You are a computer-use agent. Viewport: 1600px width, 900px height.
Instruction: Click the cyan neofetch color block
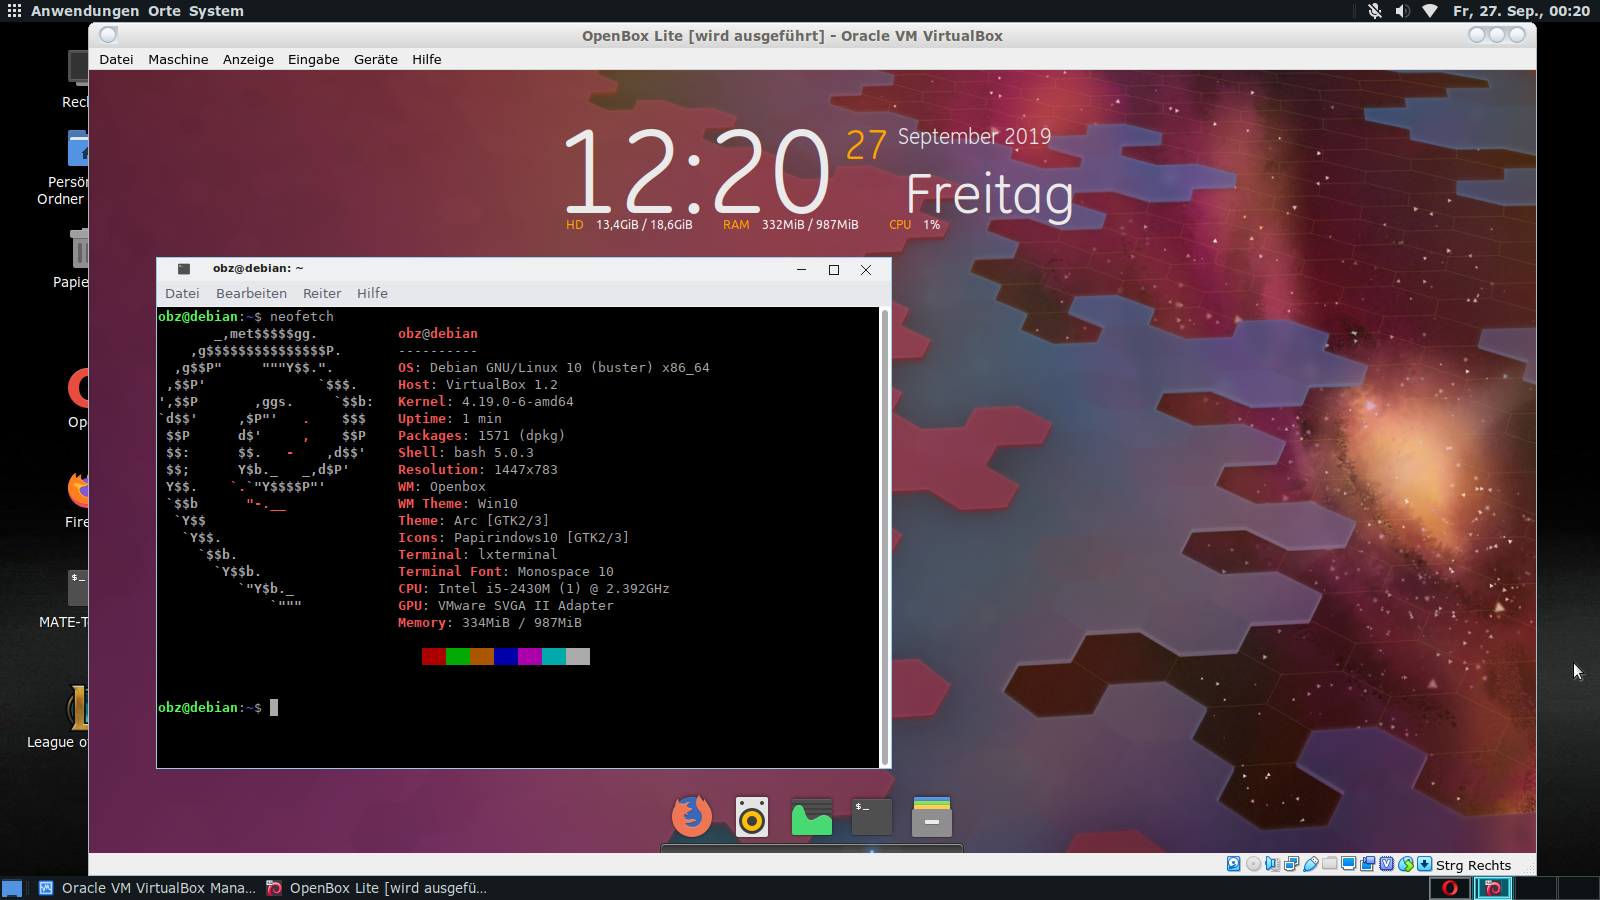(x=554, y=656)
